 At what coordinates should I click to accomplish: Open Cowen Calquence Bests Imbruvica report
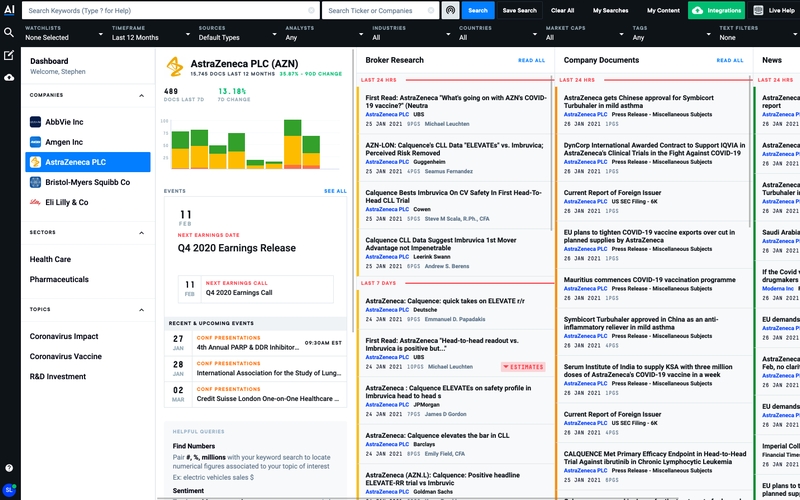click(x=456, y=205)
